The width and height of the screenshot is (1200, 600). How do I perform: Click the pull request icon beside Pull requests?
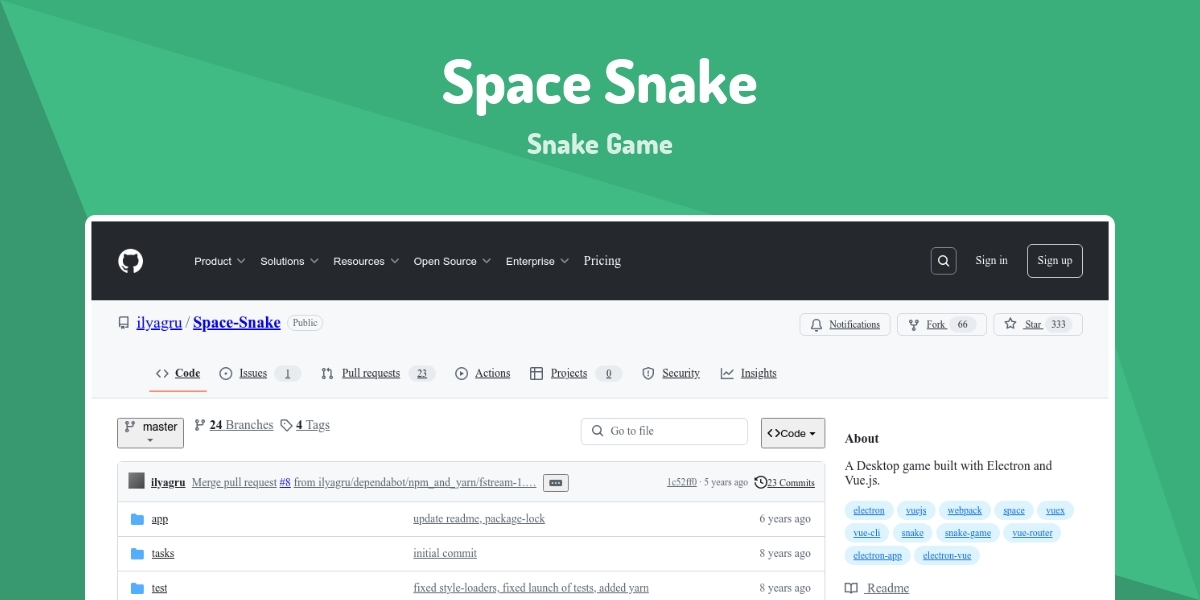[x=327, y=373]
